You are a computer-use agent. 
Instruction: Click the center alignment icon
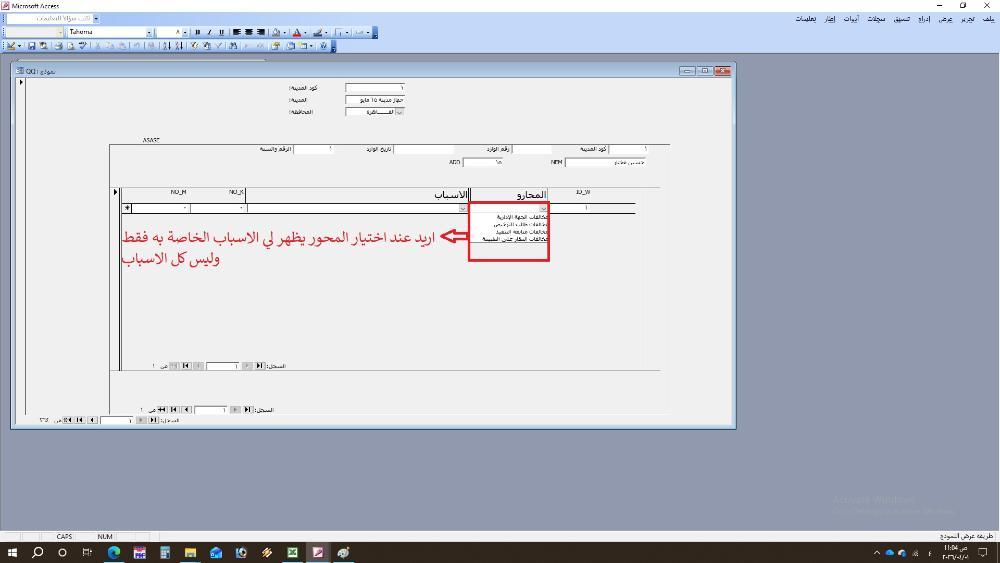249,32
